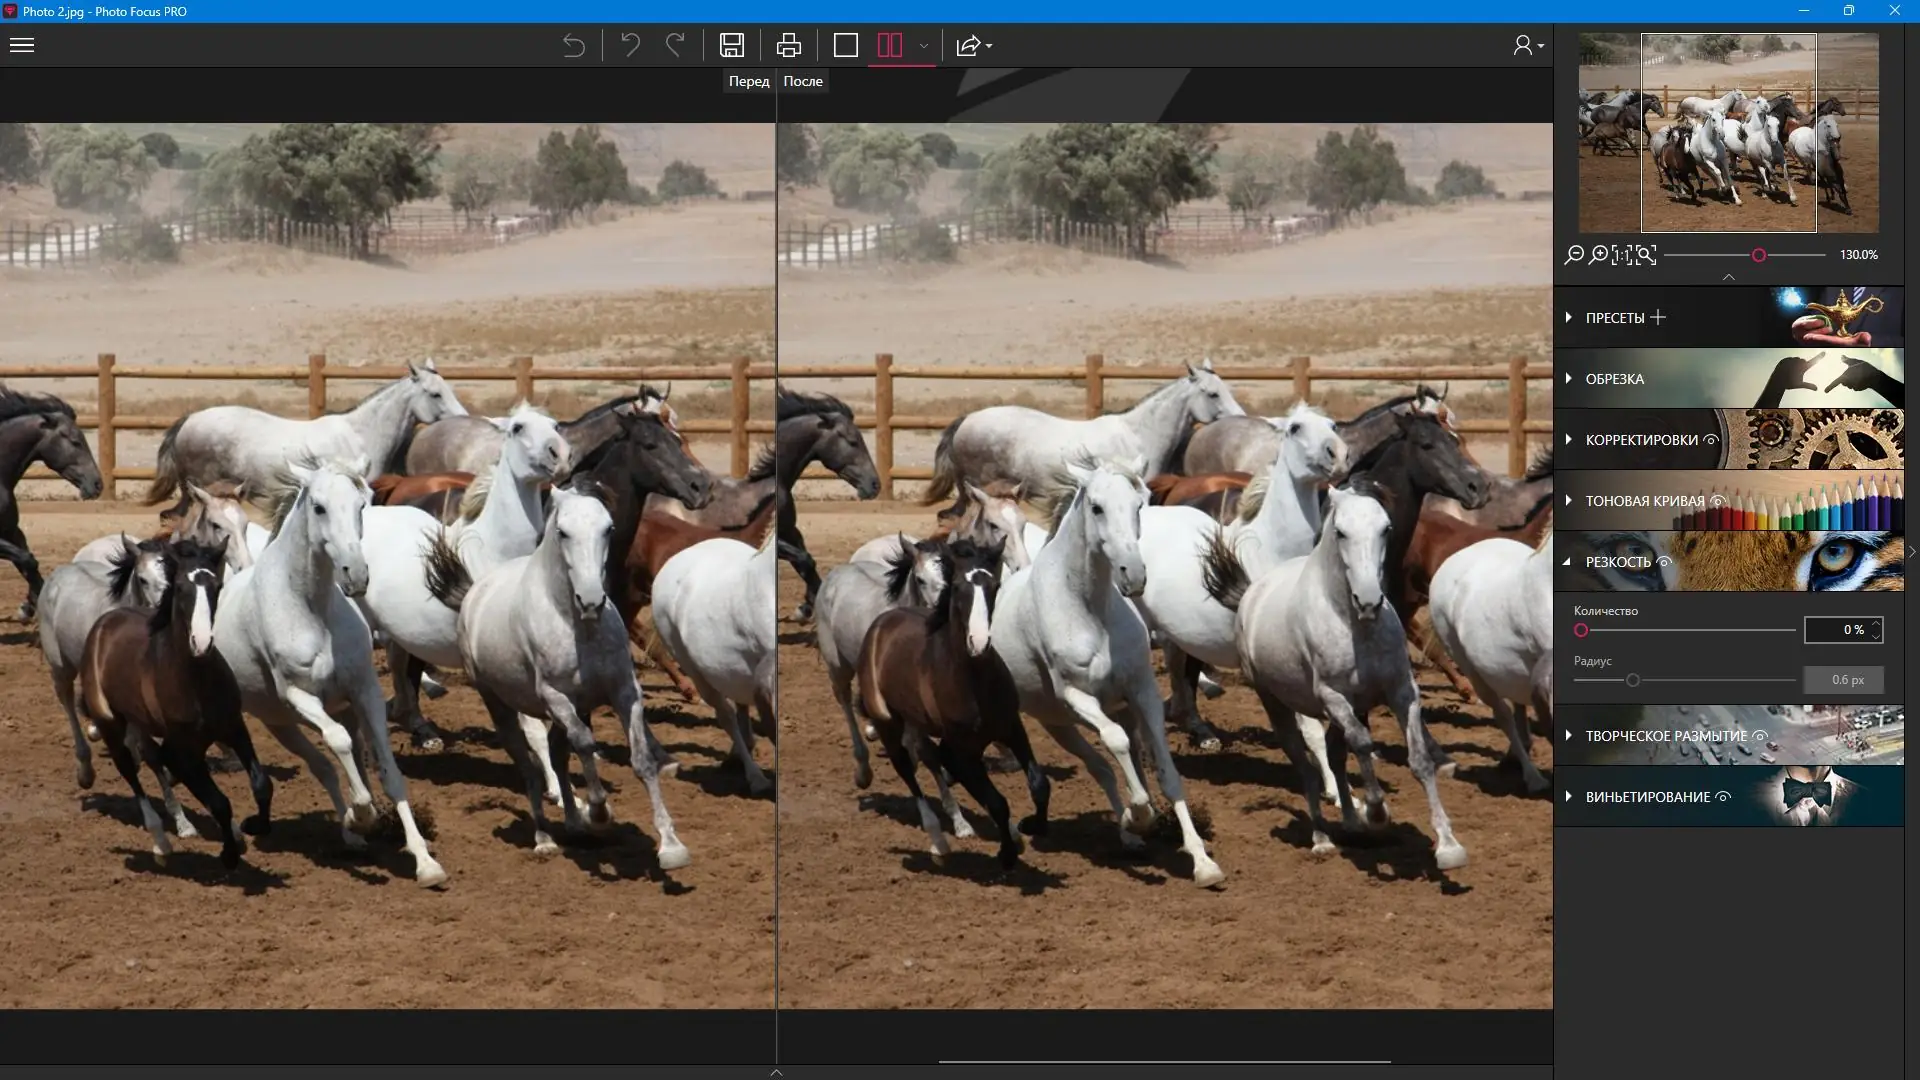This screenshot has height=1080, width=1920.
Task: Click the zoom out magnifier
Action: point(1574,255)
